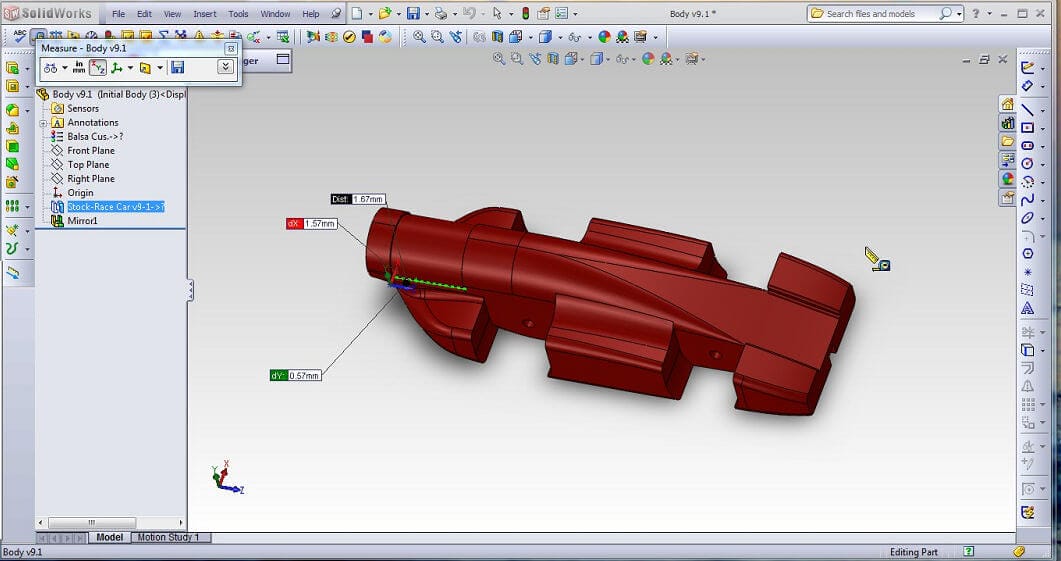Click the spell check ABC icon
The image size is (1061, 561).
pos(20,37)
